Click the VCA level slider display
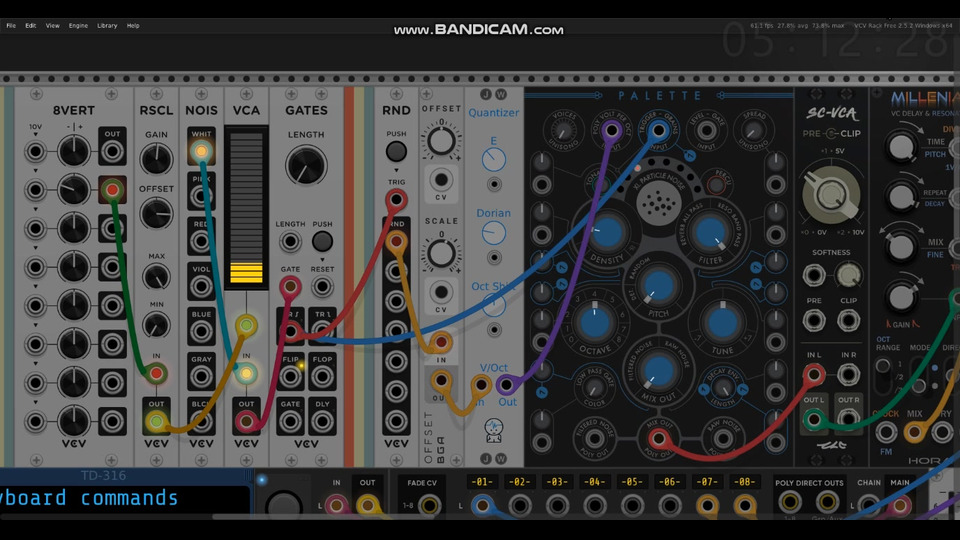Screen dimensions: 960x540 pos(246,208)
